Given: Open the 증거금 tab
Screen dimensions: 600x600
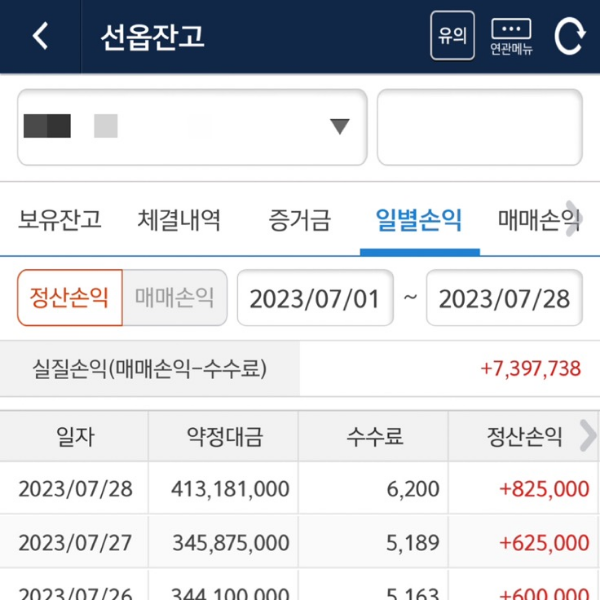Looking at the screenshot, I should pyautogui.click(x=299, y=219).
